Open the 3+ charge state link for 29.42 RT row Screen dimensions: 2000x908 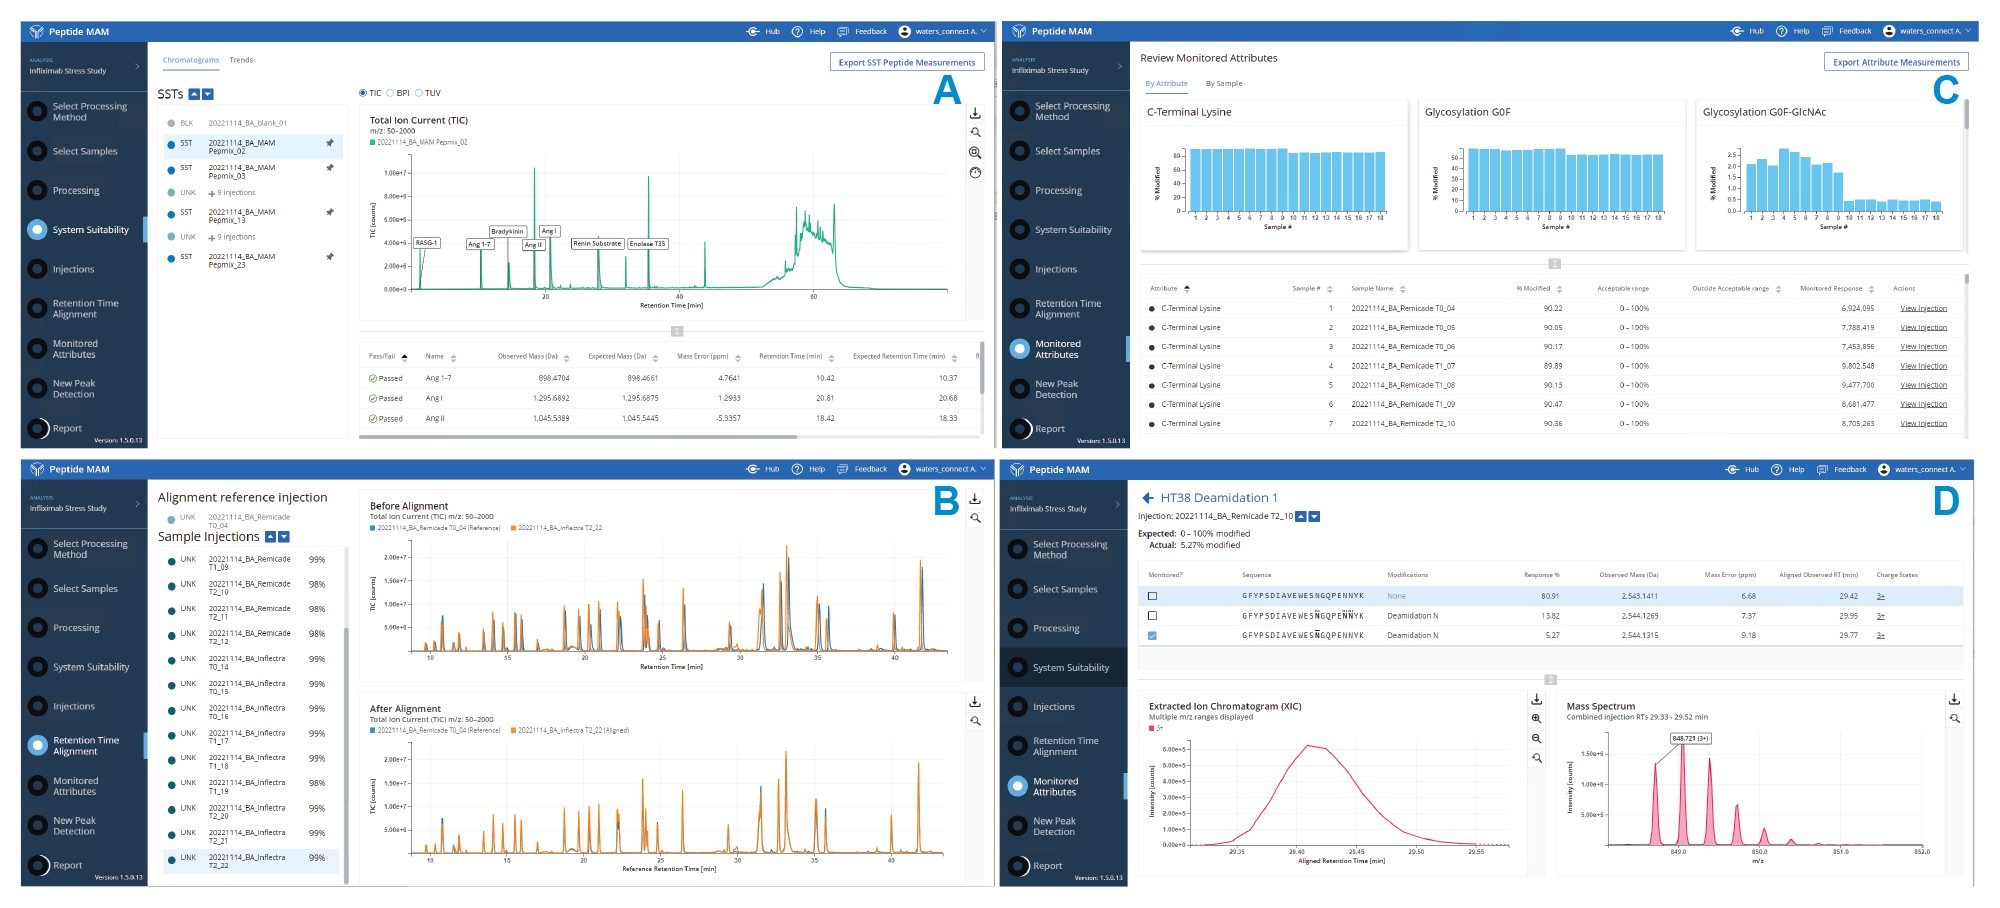tap(1881, 596)
